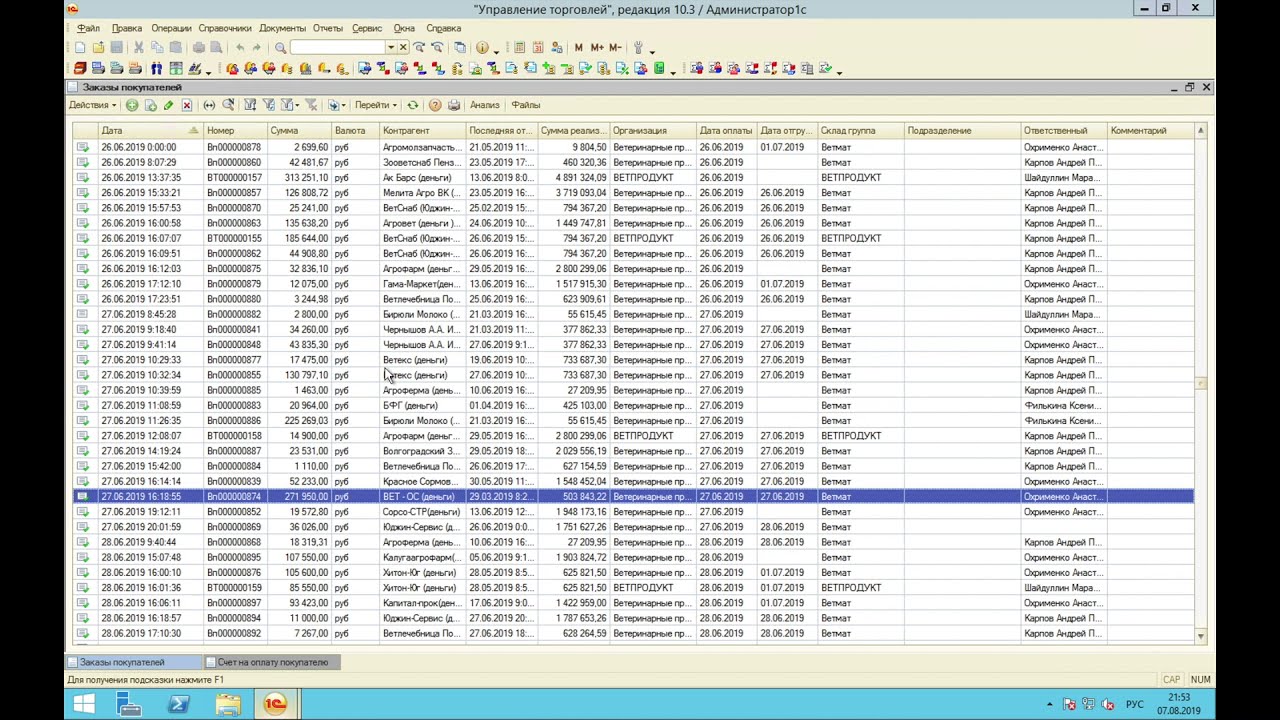Click the Cut scissors toolbar icon
The image size is (1280, 720).
[x=138, y=47]
